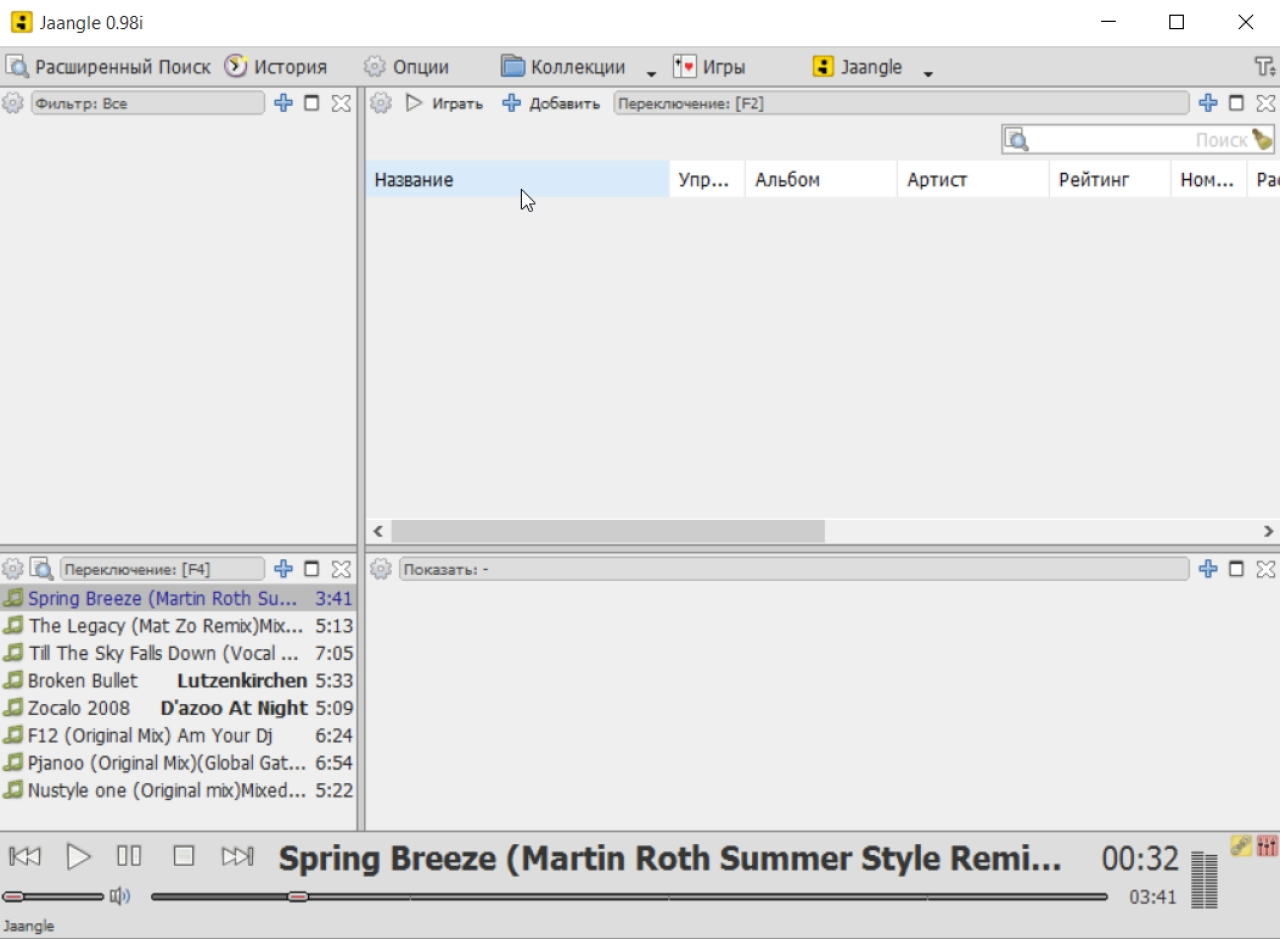The height and width of the screenshot is (939, 1280).
Task: Clear search with the broom icon
Action: point(1263,140)
